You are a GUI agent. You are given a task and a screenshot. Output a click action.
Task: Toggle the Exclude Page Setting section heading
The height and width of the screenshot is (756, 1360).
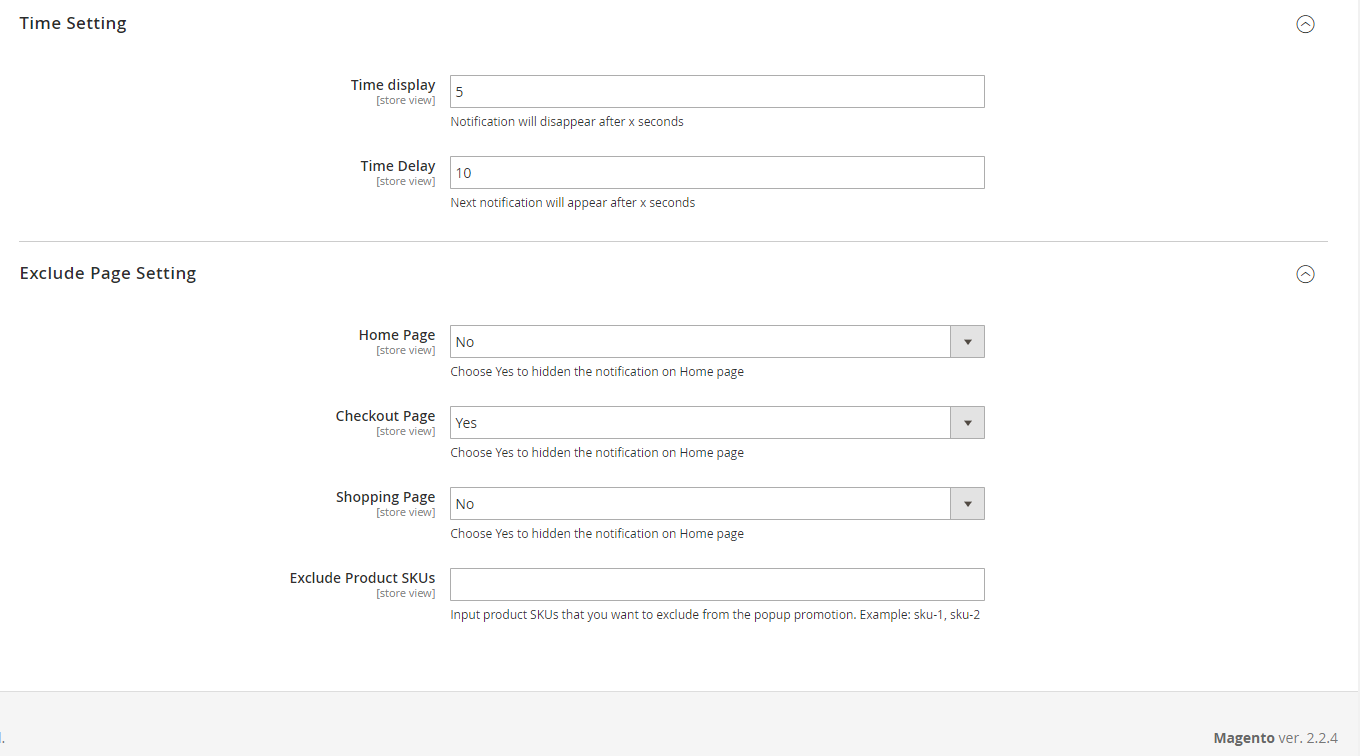[x=108, y=273]
